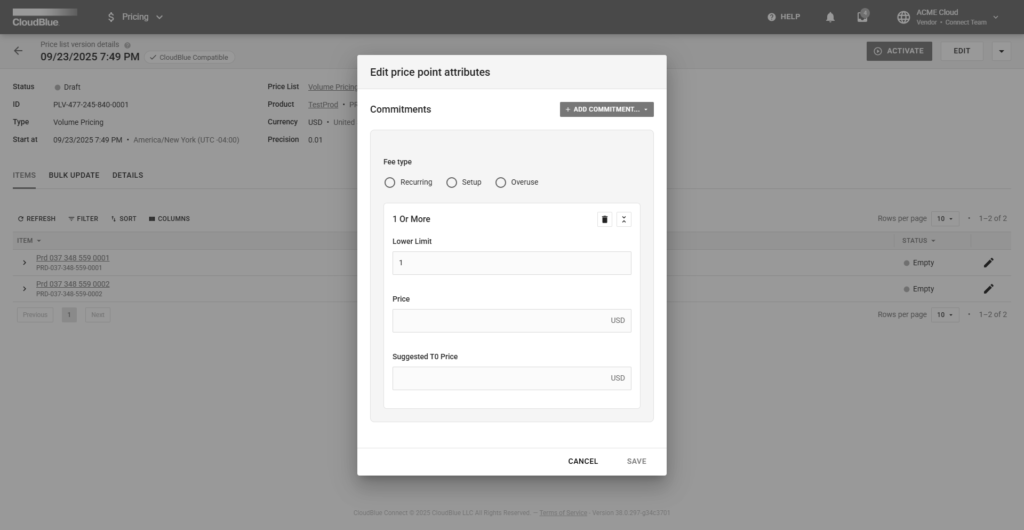Expand the Pricing module menu
The image size is (1024, 530).
click(134, 17)
